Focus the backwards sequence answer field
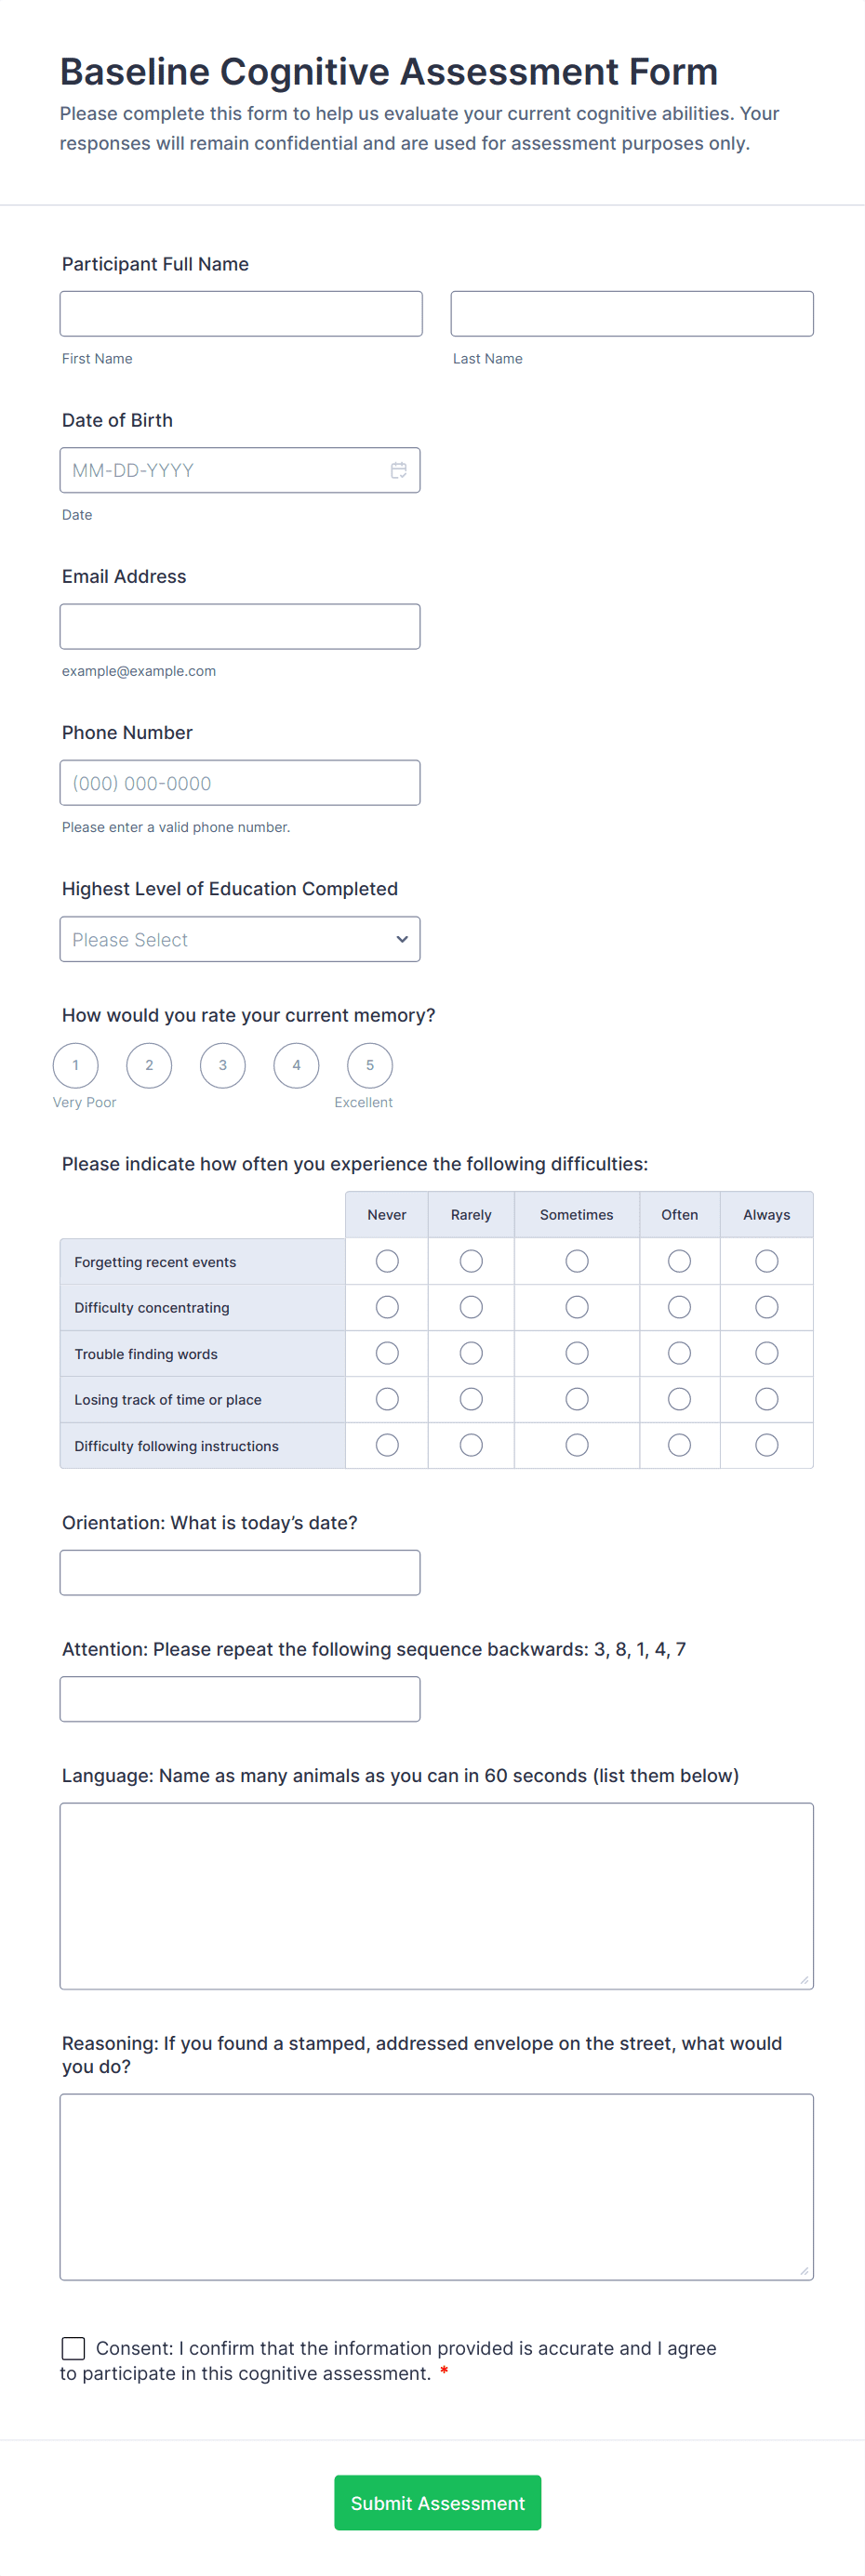This screenshot has width=865, height=2576. click(240, 1699)
